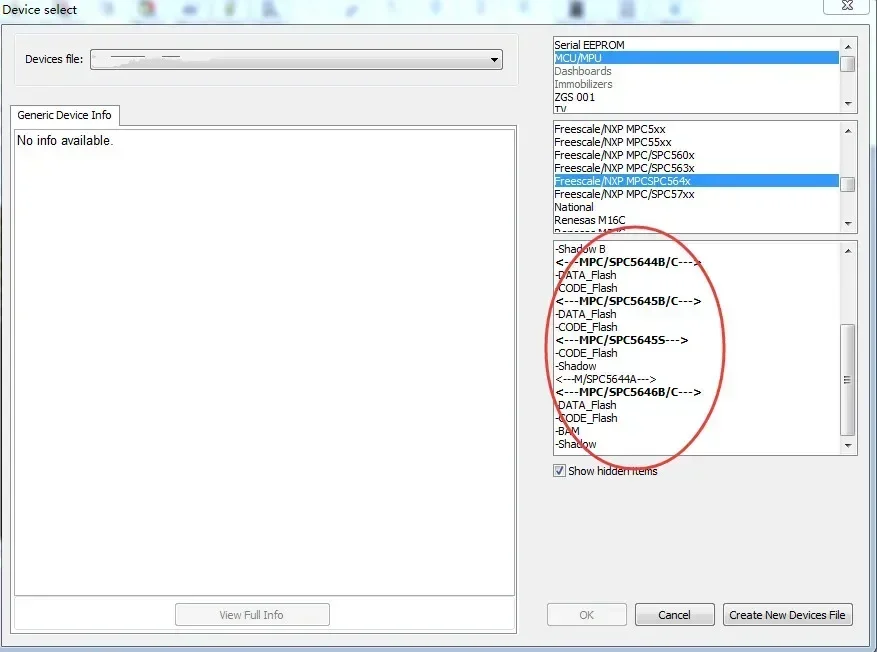Select the MPC/SPC5646B/C header row
877x652 pixels.
coord(696,392)
